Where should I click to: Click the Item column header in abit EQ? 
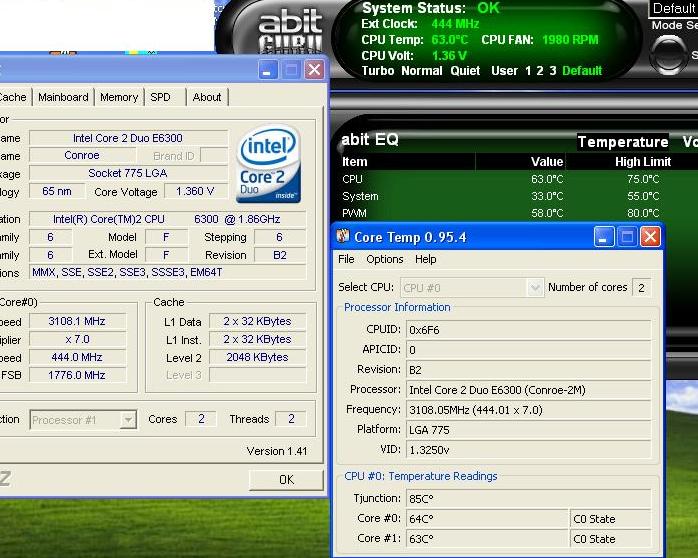point(355,162)
